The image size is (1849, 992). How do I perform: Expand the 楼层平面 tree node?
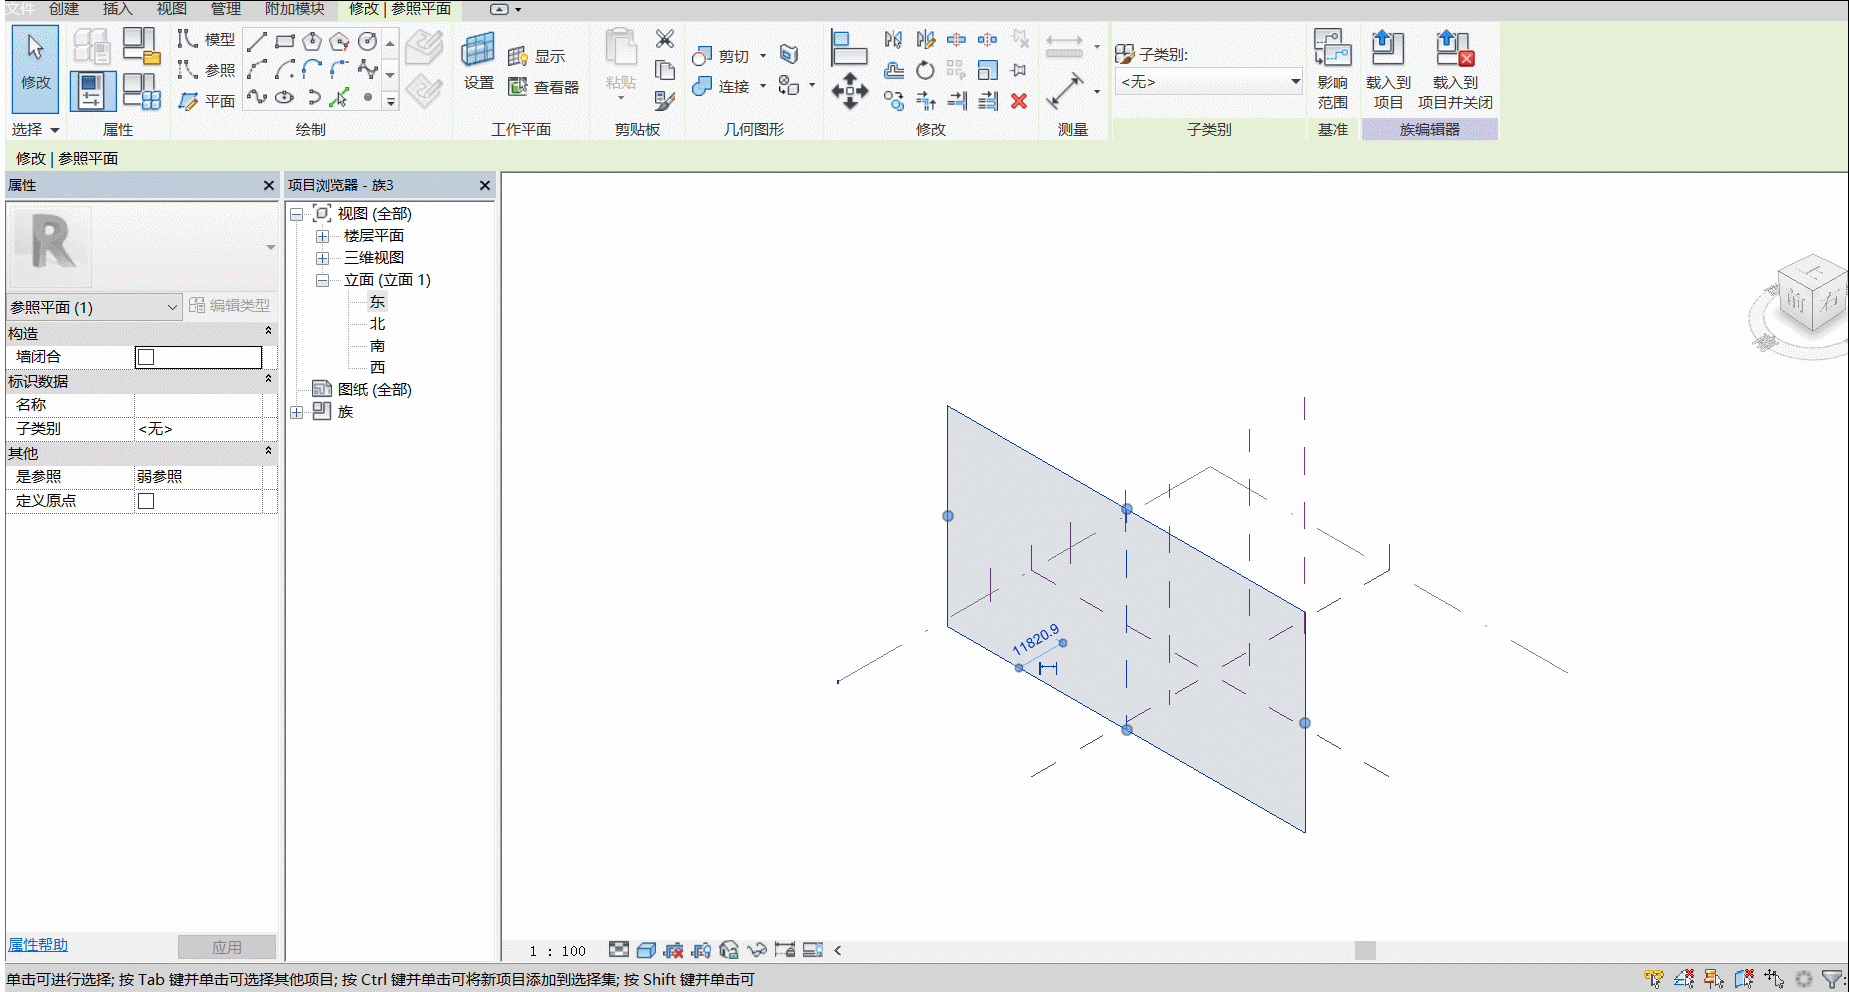[323, 236]
